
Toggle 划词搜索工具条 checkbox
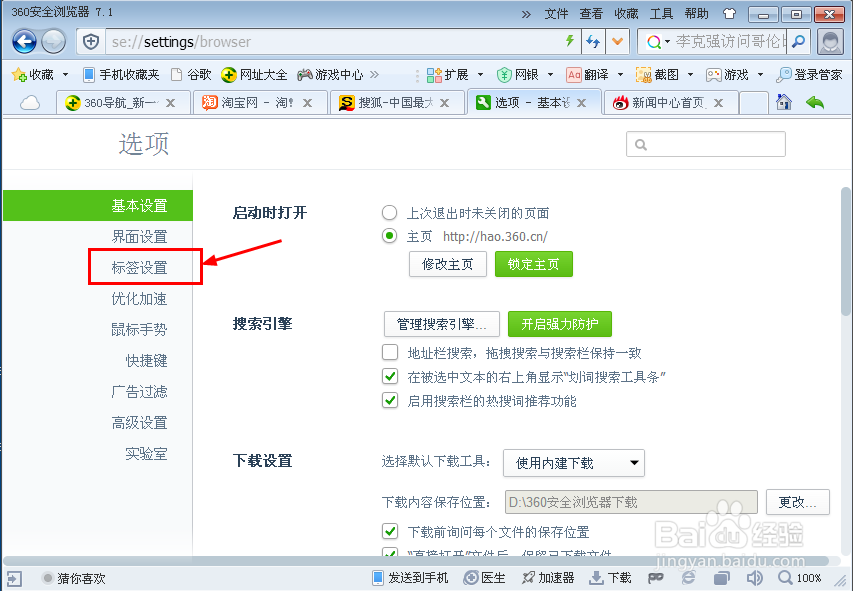pyautogui.click(x=390, y=377)
